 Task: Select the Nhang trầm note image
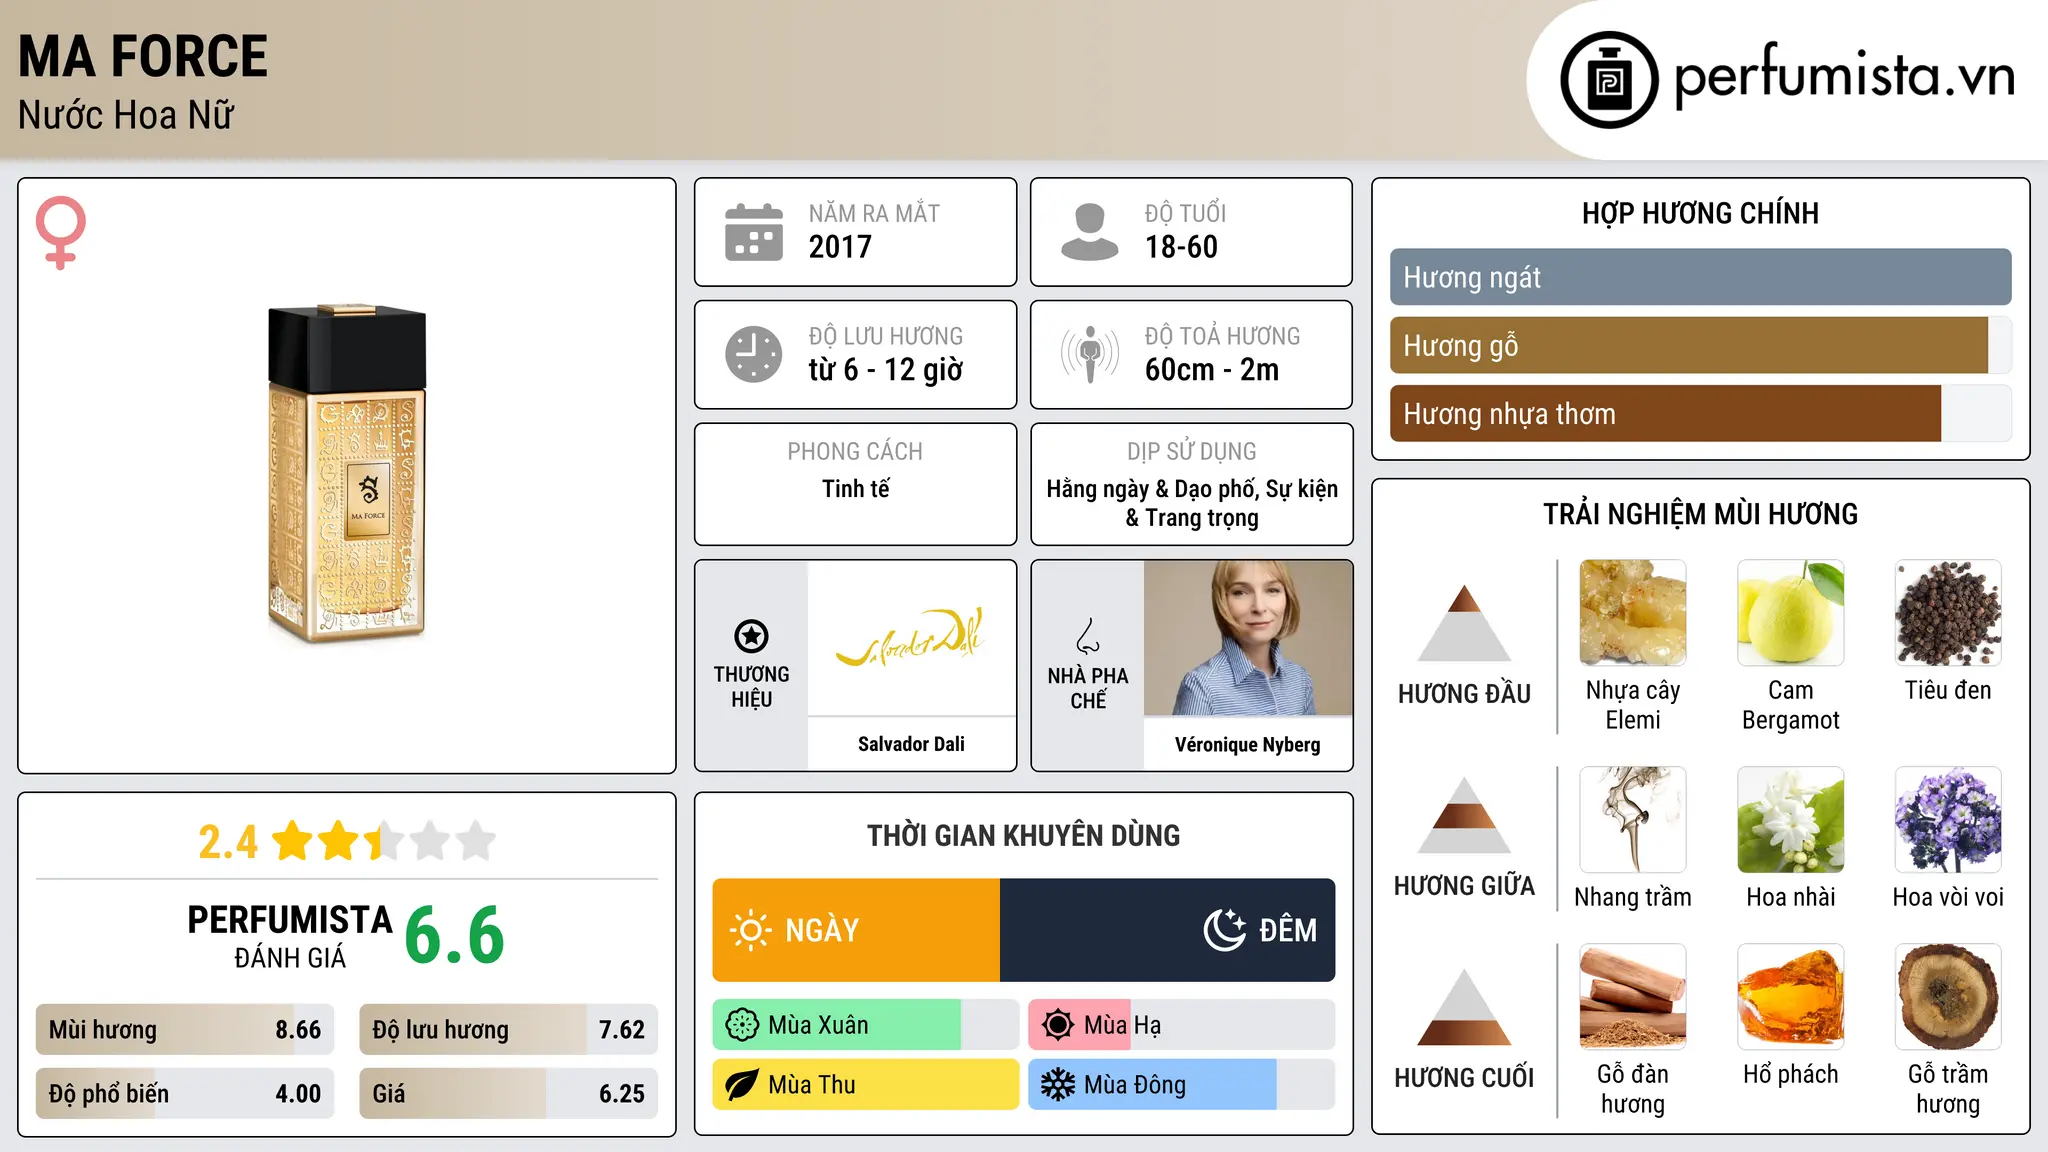tap(1633, 820)
